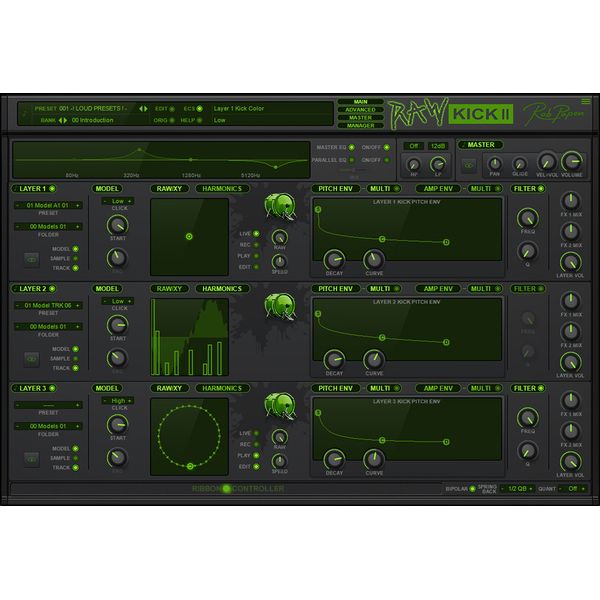Click the Layer 3 Amp Env MULTI button
This screenshot has width=600, height=600.
click(x=485, y=388)
